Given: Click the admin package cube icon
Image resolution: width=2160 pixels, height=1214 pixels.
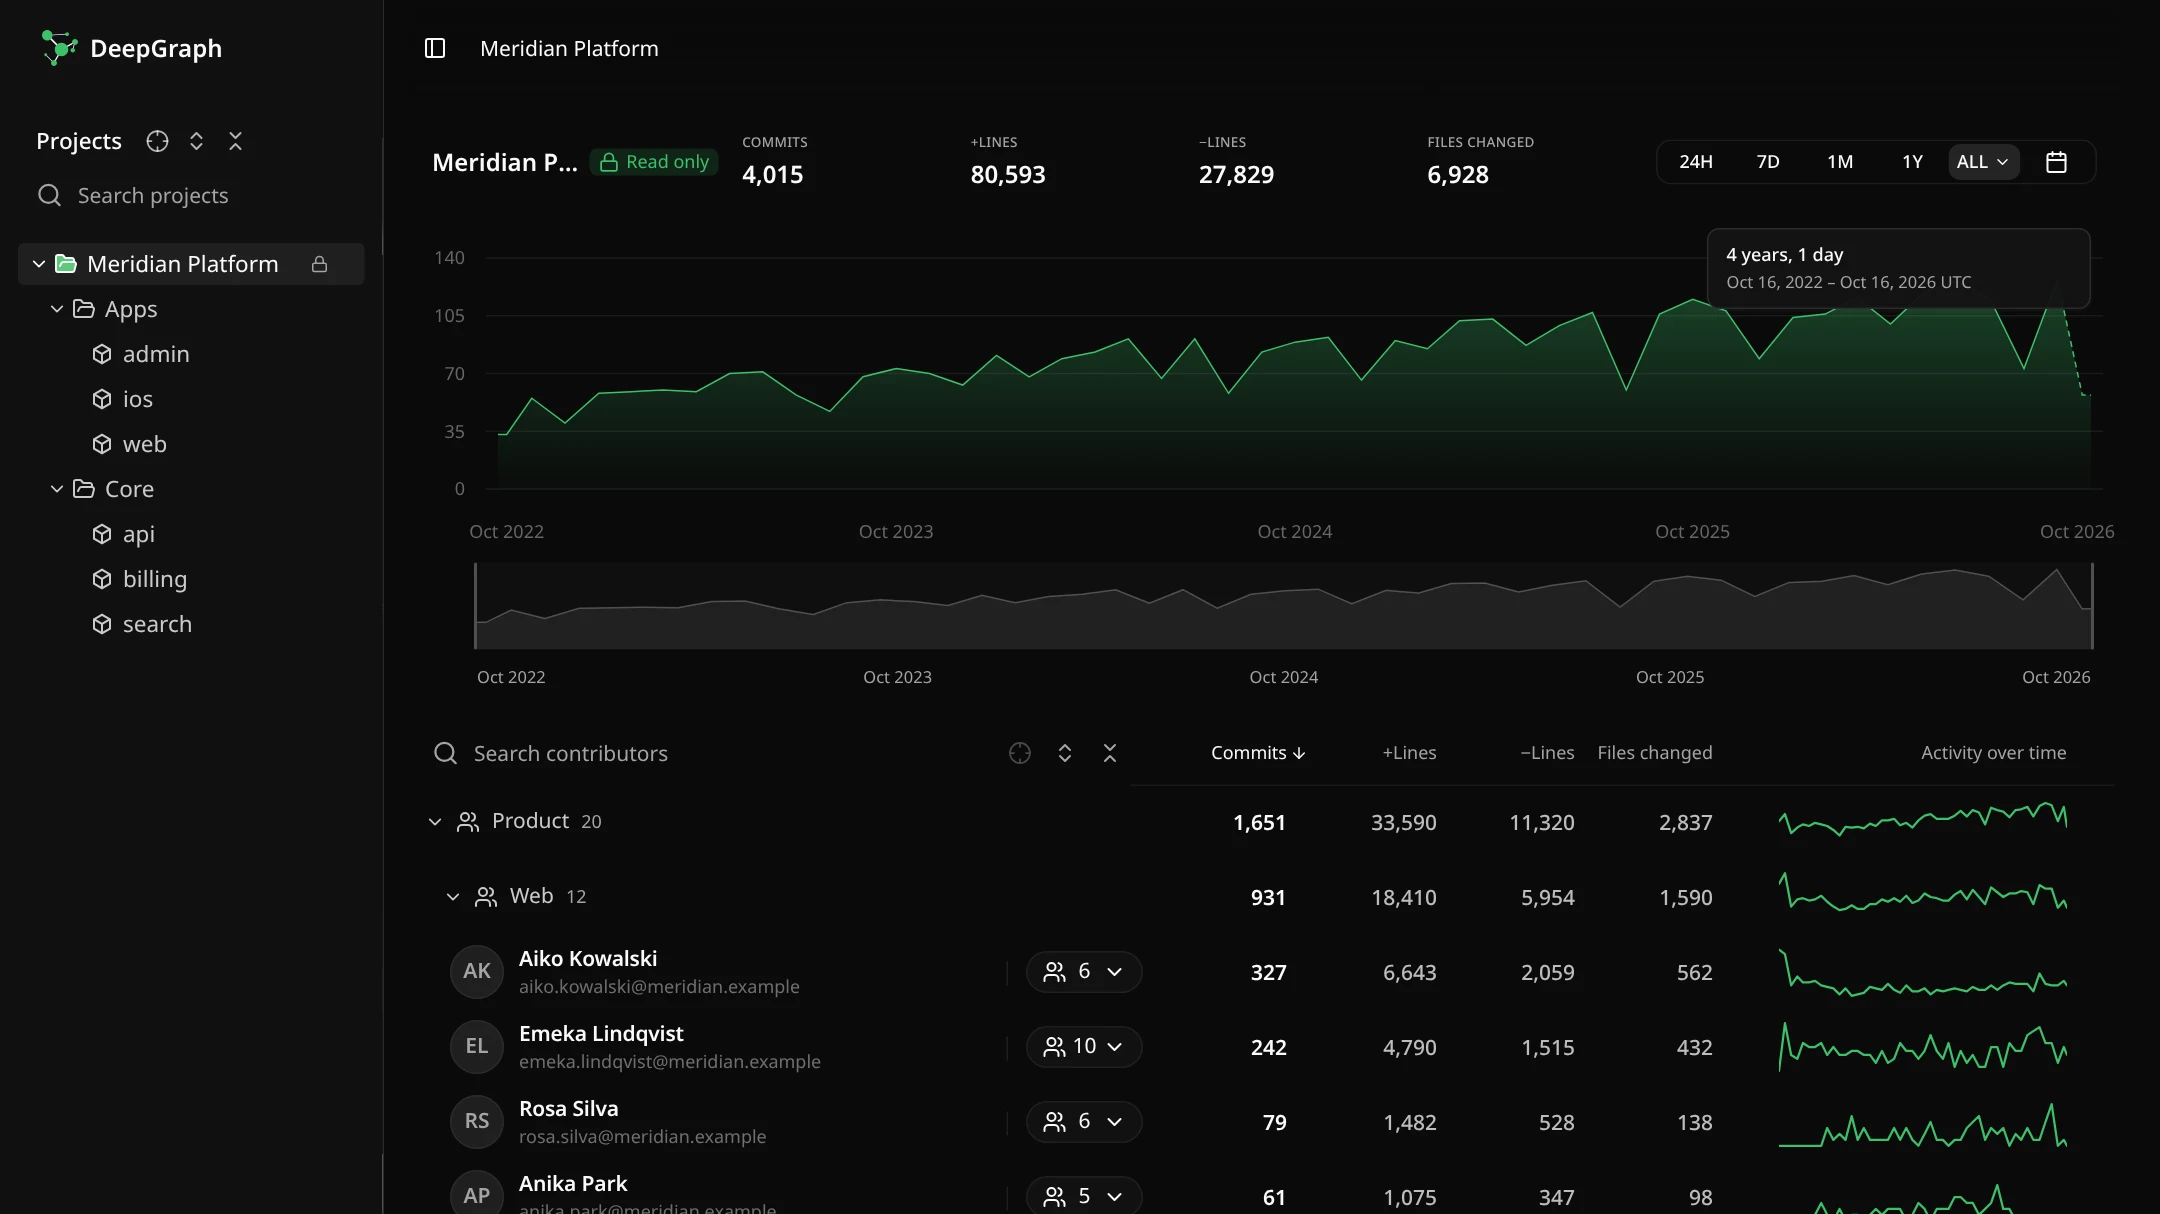Looking at the screenshot, I should [x=102, y=354].
